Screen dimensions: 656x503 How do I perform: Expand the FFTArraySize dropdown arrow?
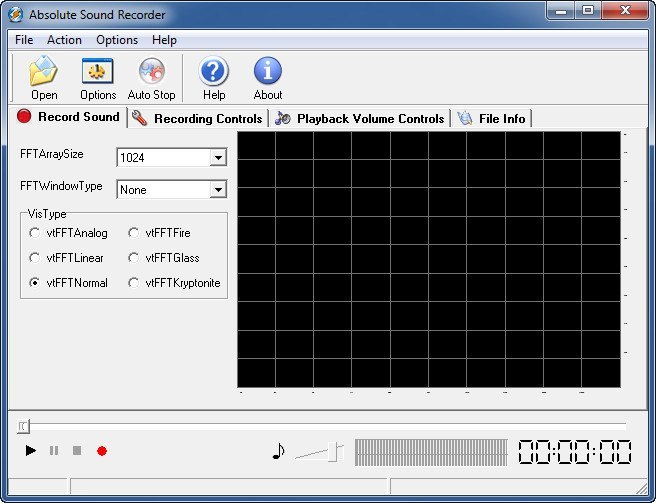218,158
